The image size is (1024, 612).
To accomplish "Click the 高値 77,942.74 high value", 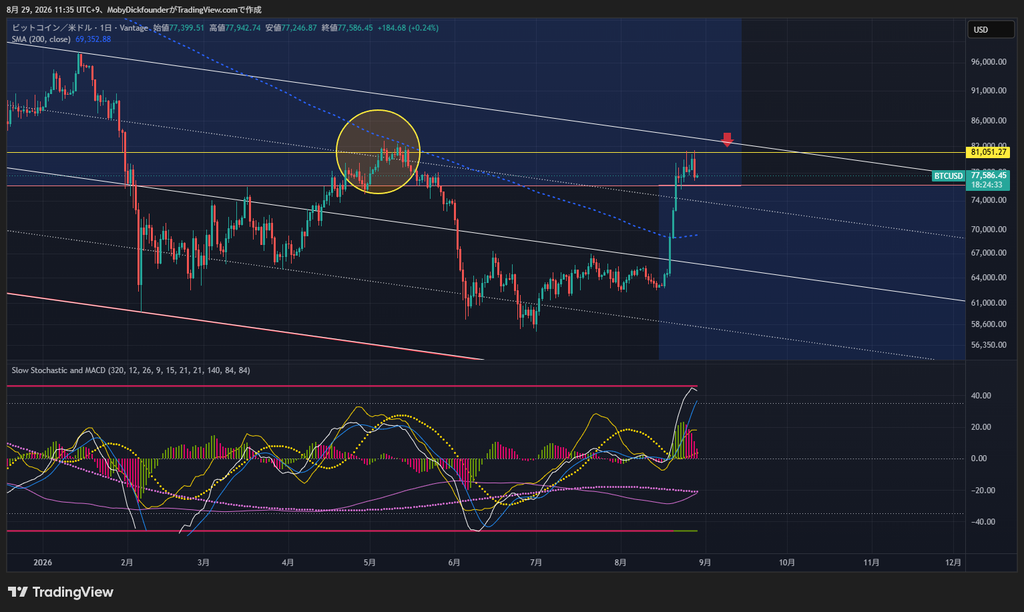I will coord(235,28).
